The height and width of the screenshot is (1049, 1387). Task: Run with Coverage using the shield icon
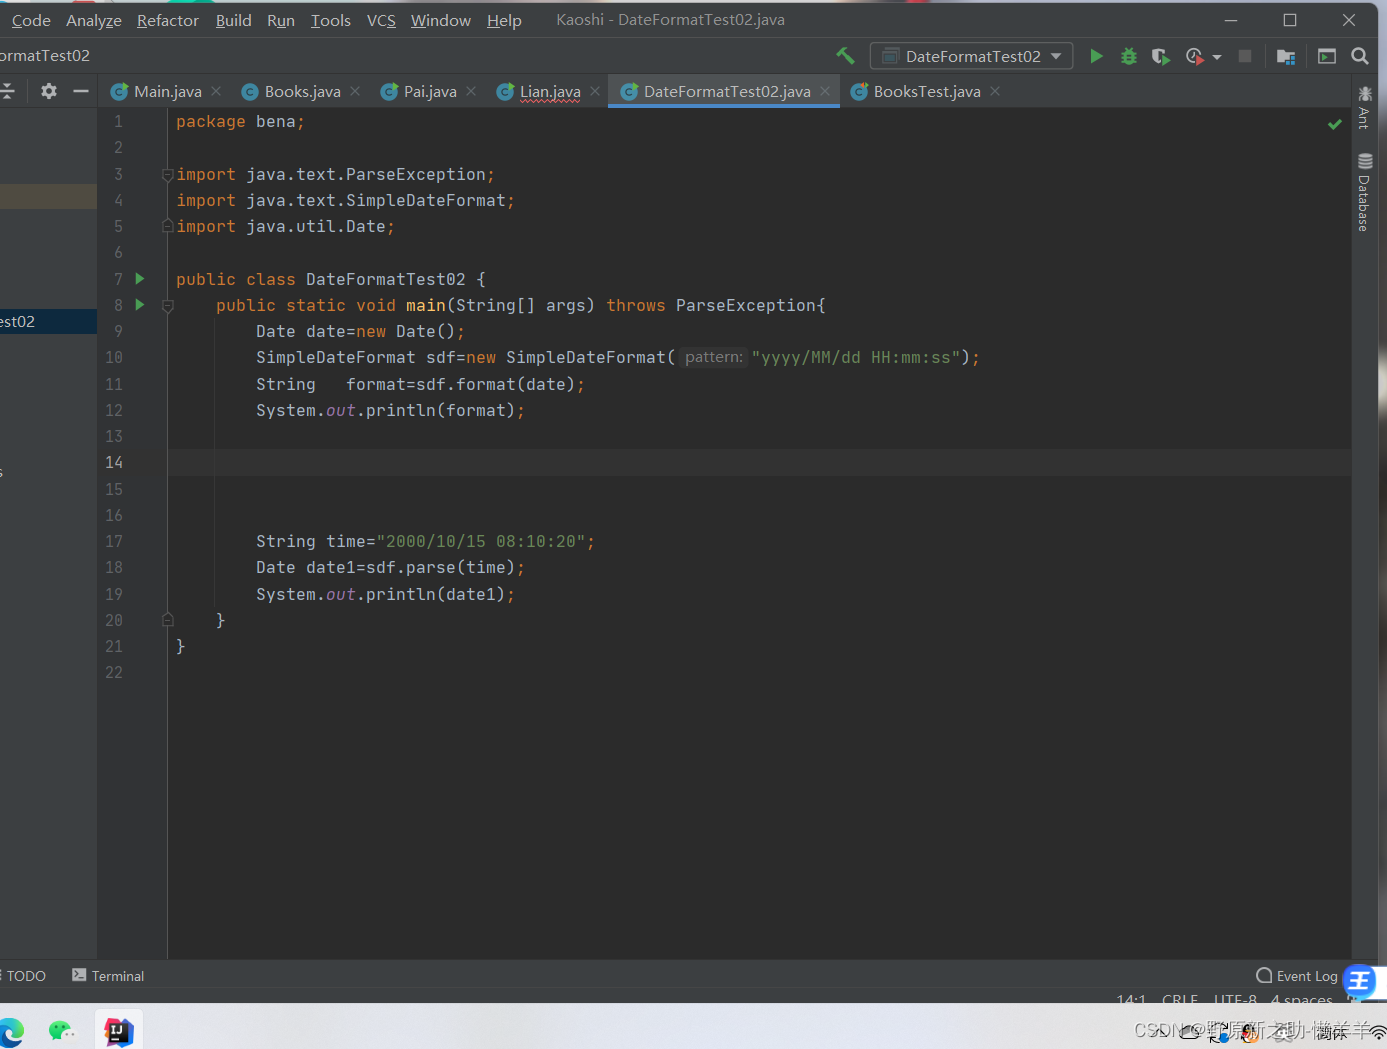click(1160, 56)
